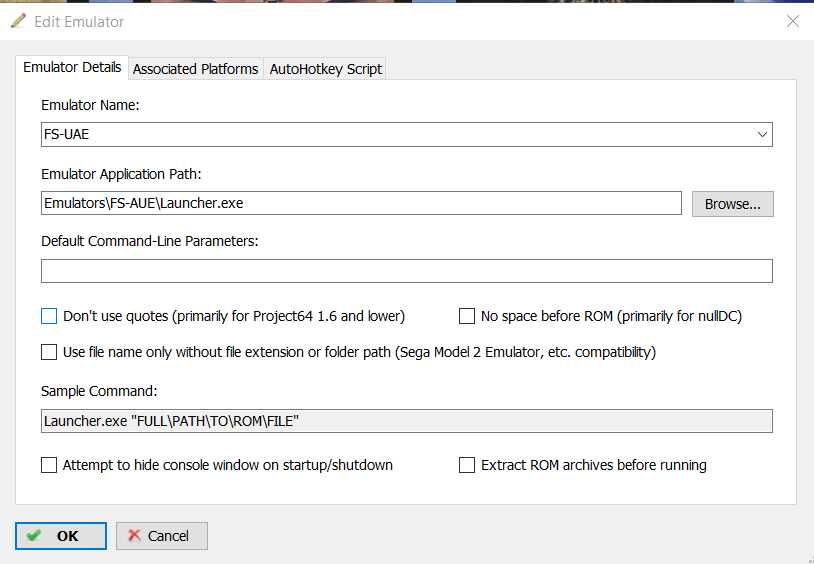This screenshot has height=564, width=814.
Task: Enable "Attempt to hide console window" checkbox
Action: (x=49, y=465)
